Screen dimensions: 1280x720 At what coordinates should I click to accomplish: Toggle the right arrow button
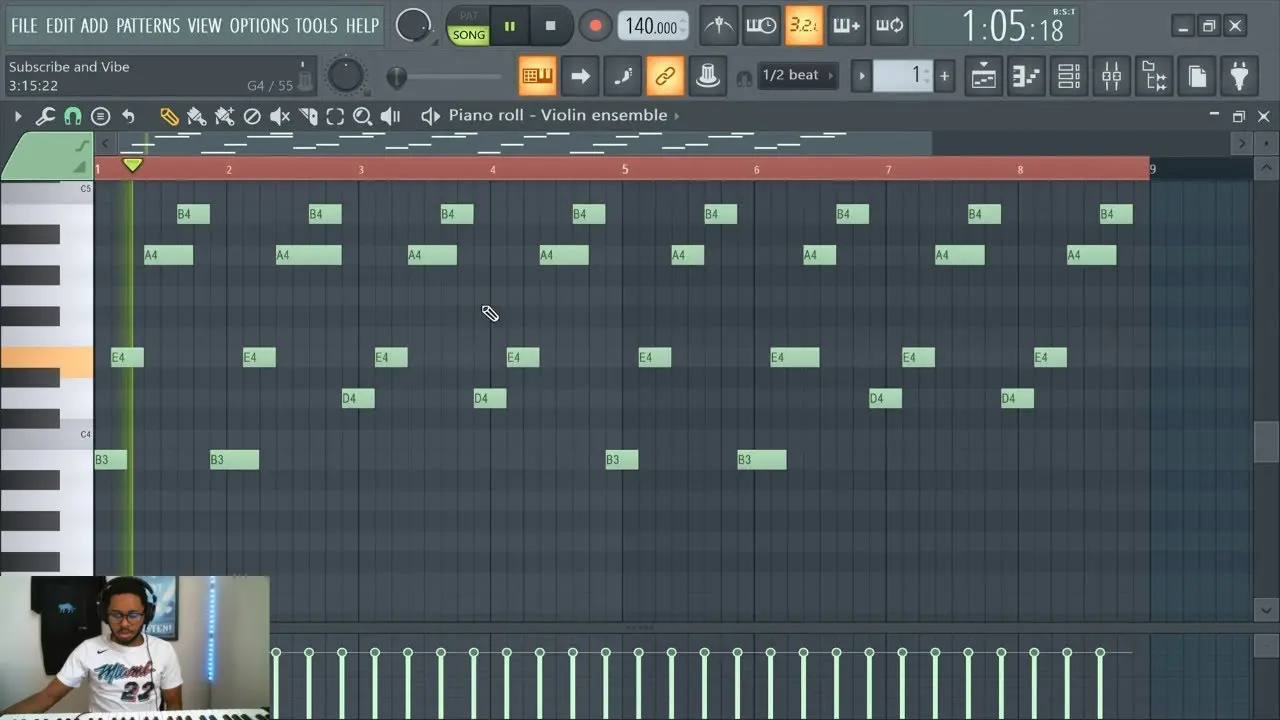pyautogui.click(x=580, y=76)
